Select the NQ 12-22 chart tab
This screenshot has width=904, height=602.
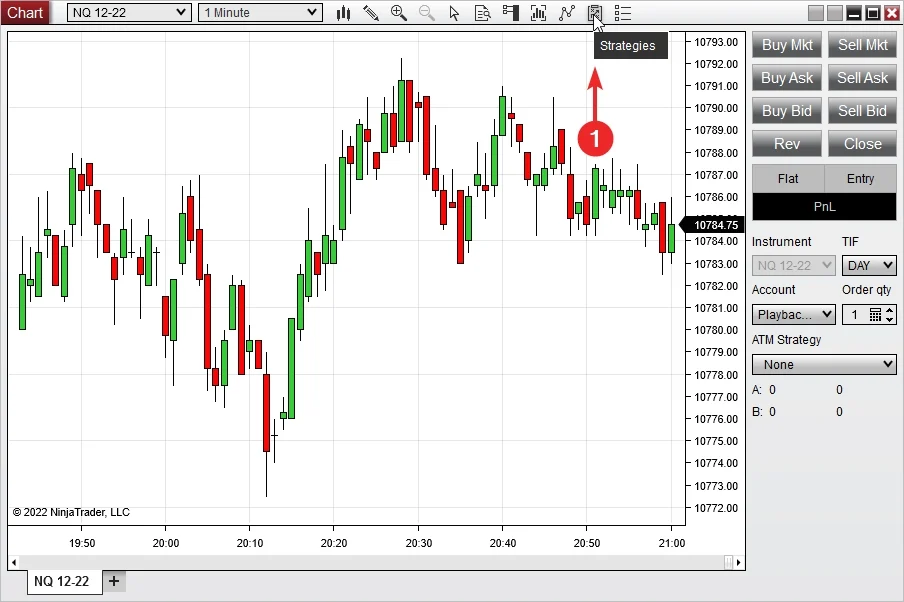tap(62, 581)
